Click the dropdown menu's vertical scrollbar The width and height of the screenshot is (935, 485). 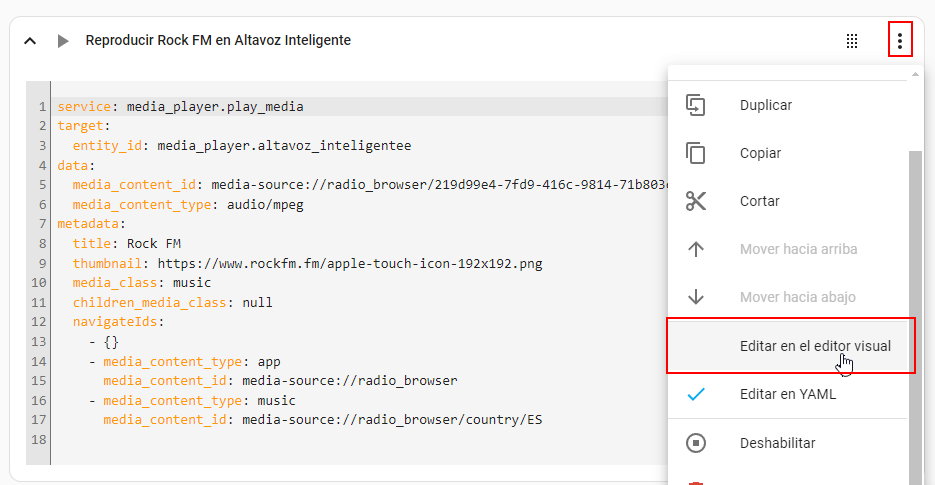coord(915,300)
